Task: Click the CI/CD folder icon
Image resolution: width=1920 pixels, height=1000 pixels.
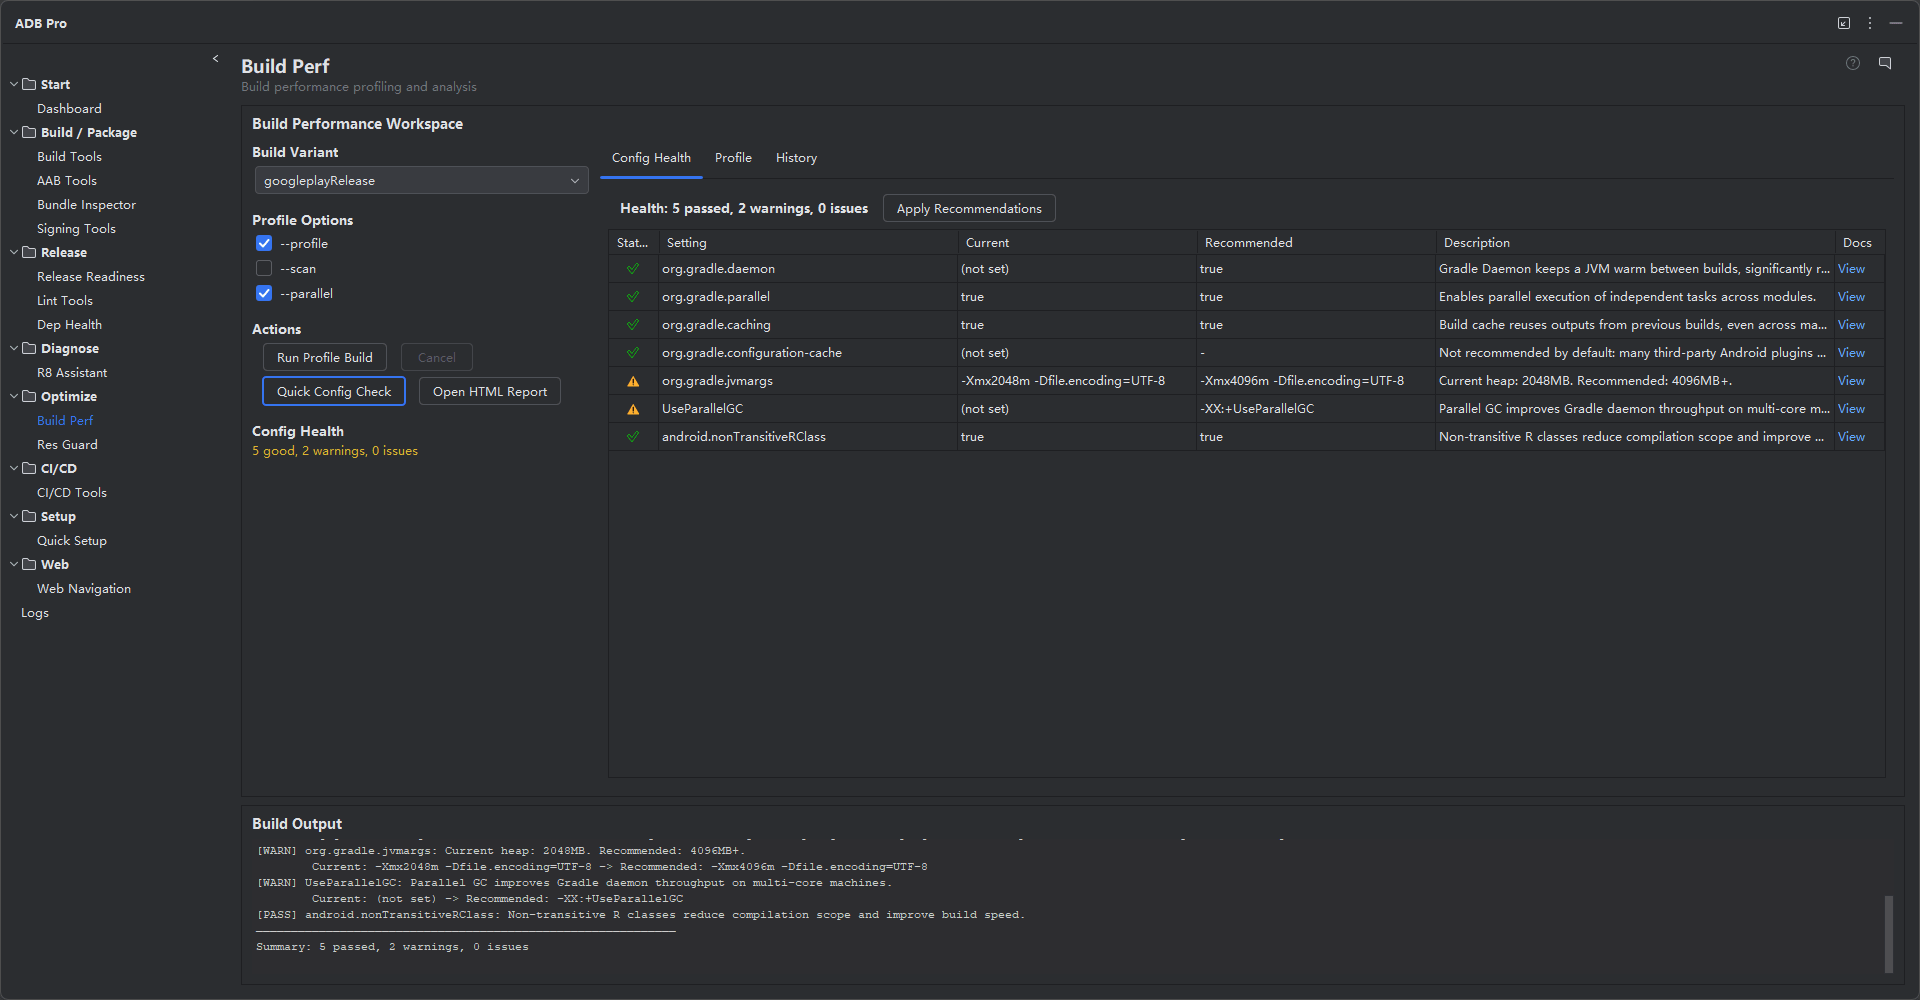Action: (29, 468)
